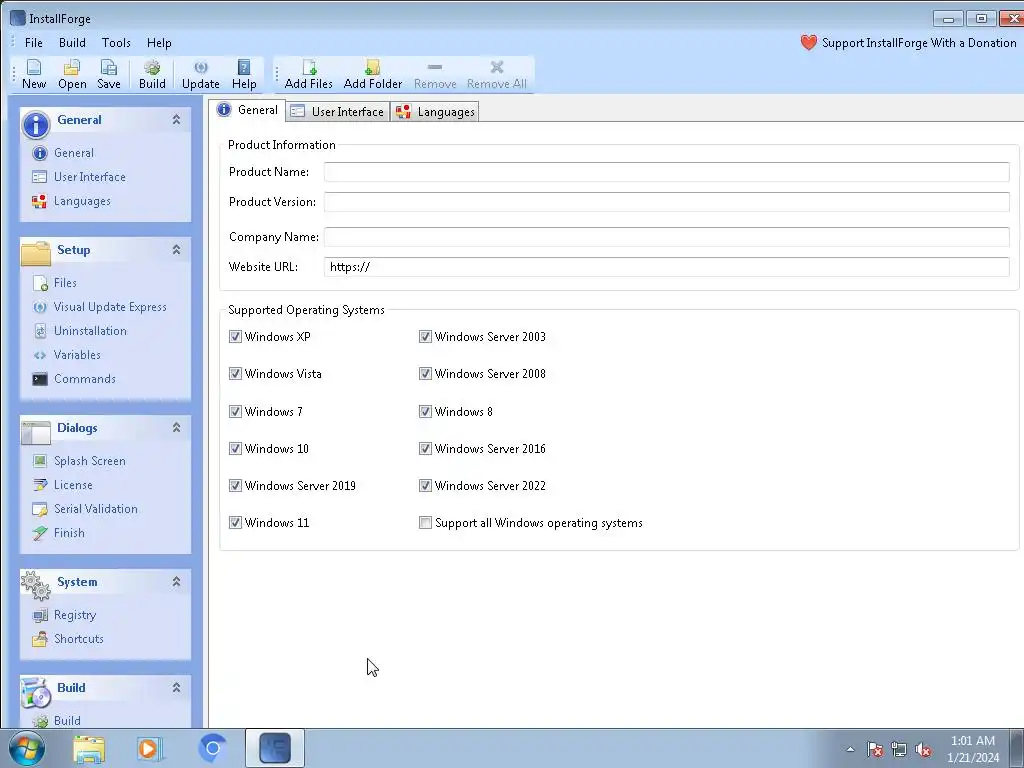
Task: Collapse the Build sidebar section
Action: [176, 688]
